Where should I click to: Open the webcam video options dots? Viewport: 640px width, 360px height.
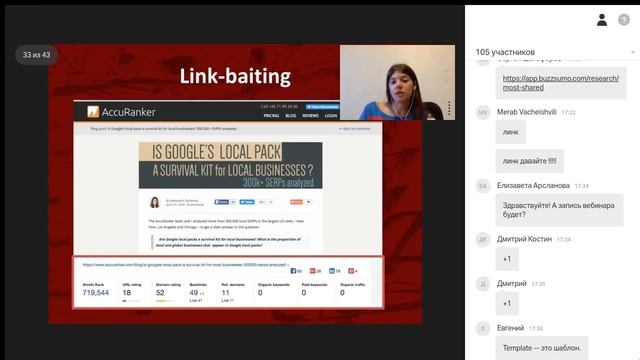tap(449, 108)
